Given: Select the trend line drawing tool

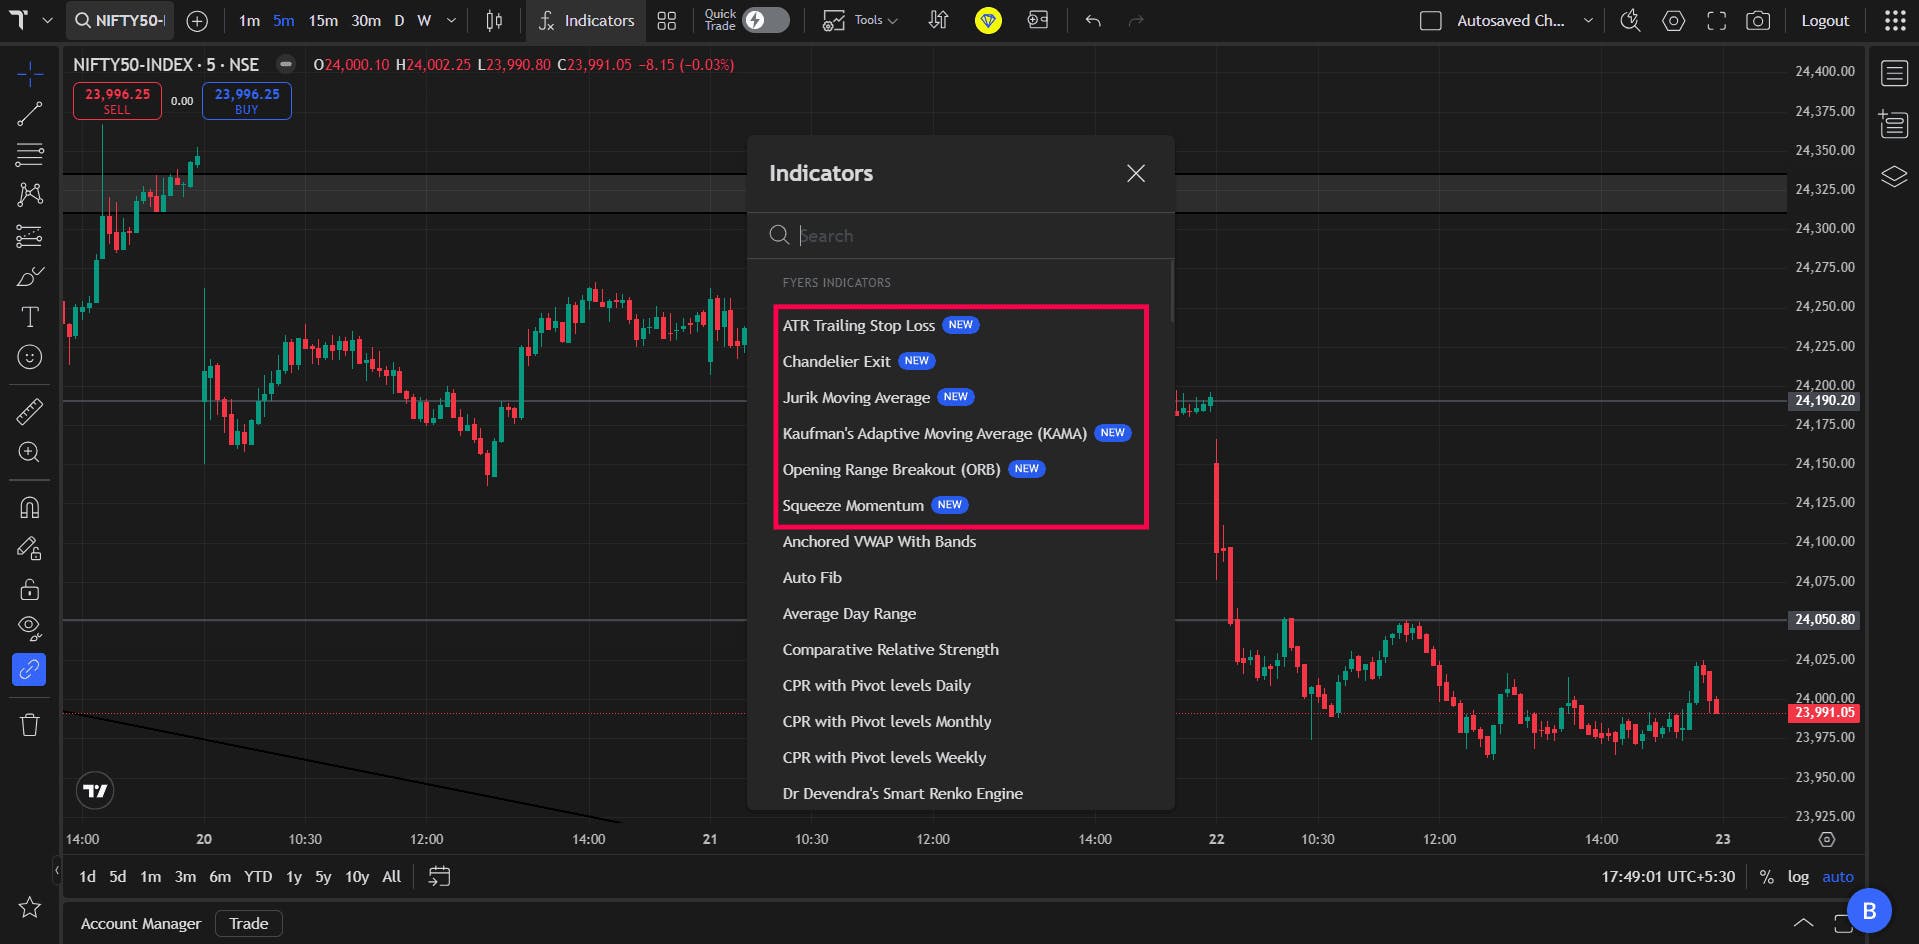Looking at the screenshot, I should (30, 114).
